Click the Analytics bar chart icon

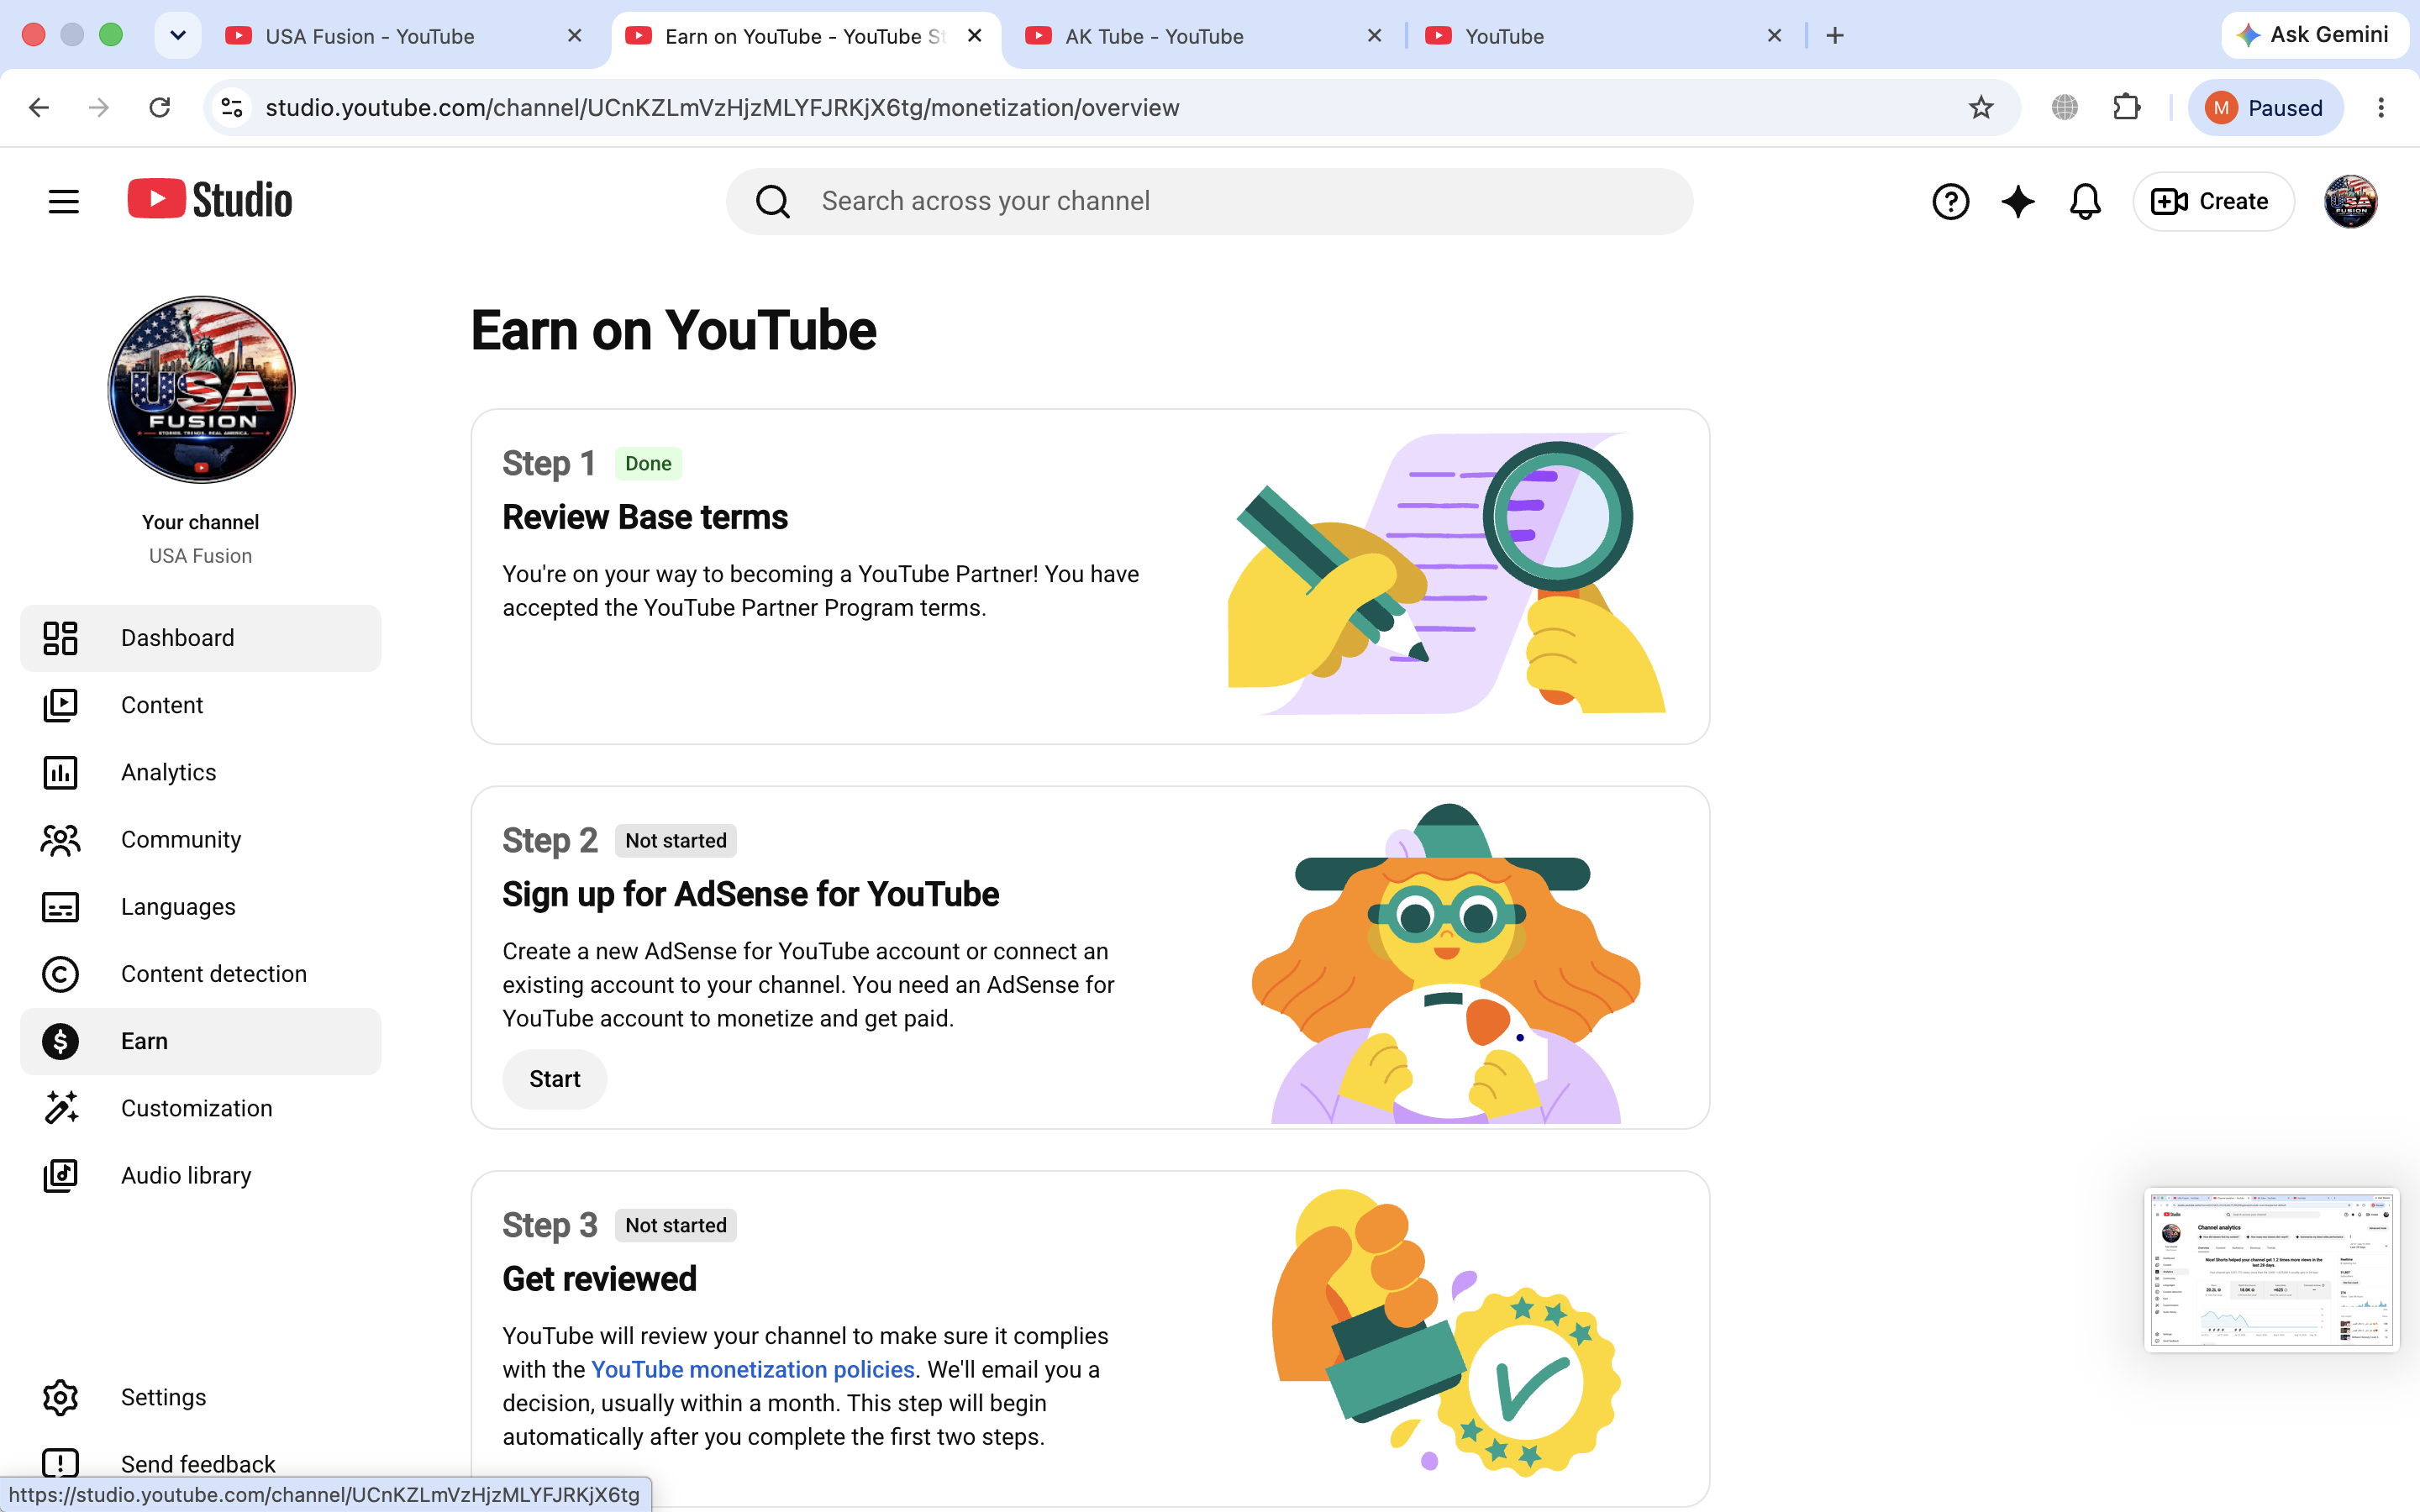60,772
